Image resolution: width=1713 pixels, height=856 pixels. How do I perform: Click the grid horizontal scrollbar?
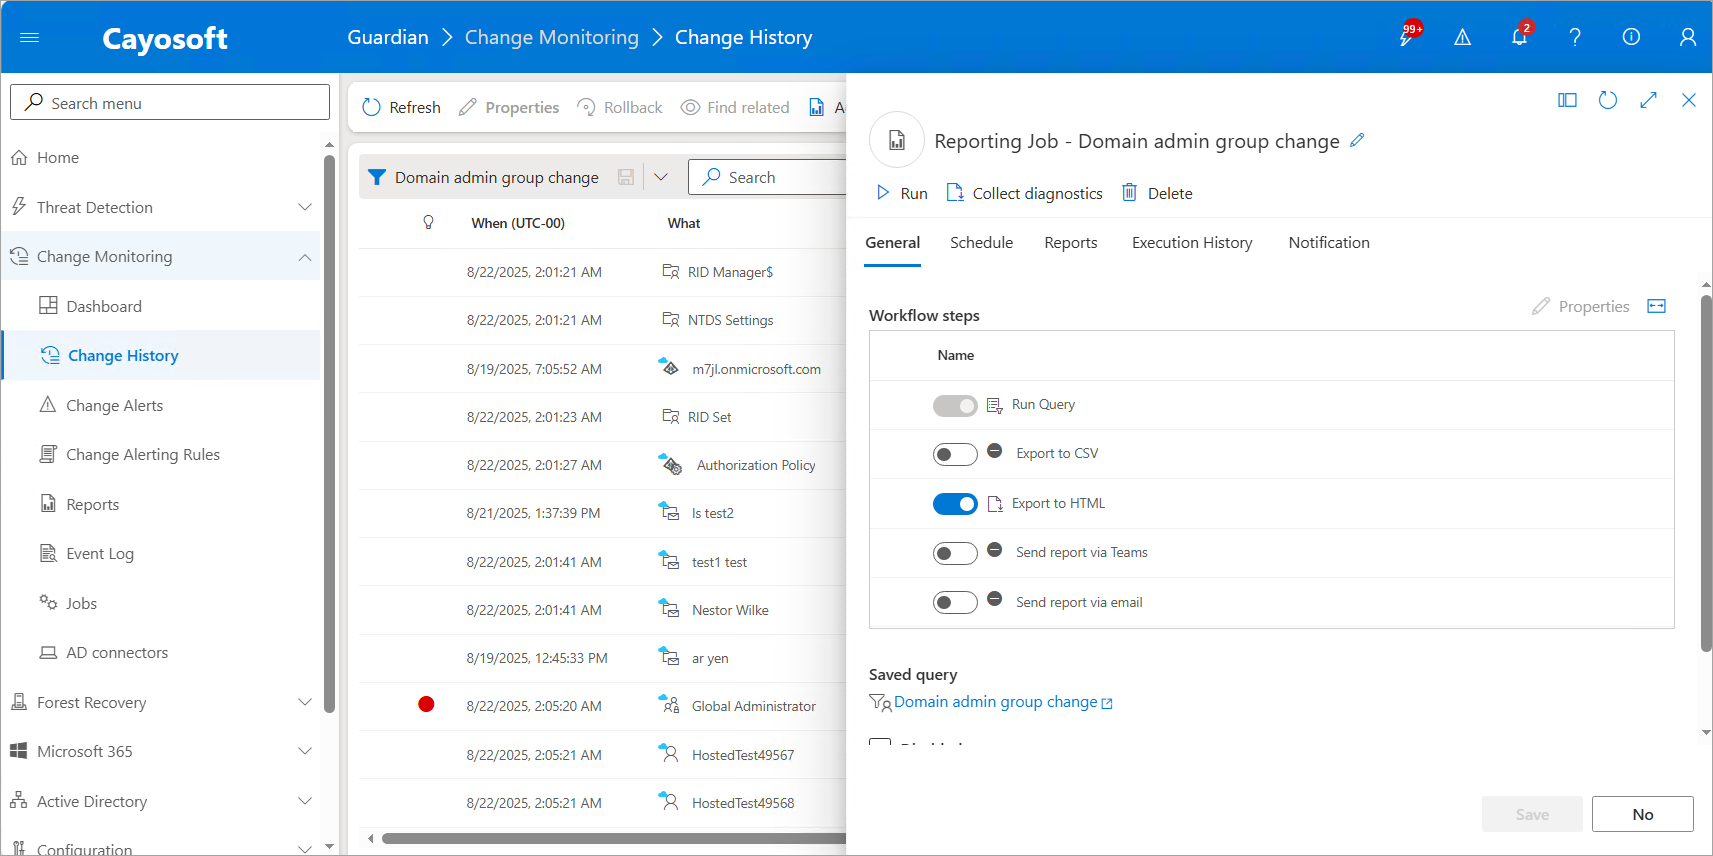pos(614,838)
